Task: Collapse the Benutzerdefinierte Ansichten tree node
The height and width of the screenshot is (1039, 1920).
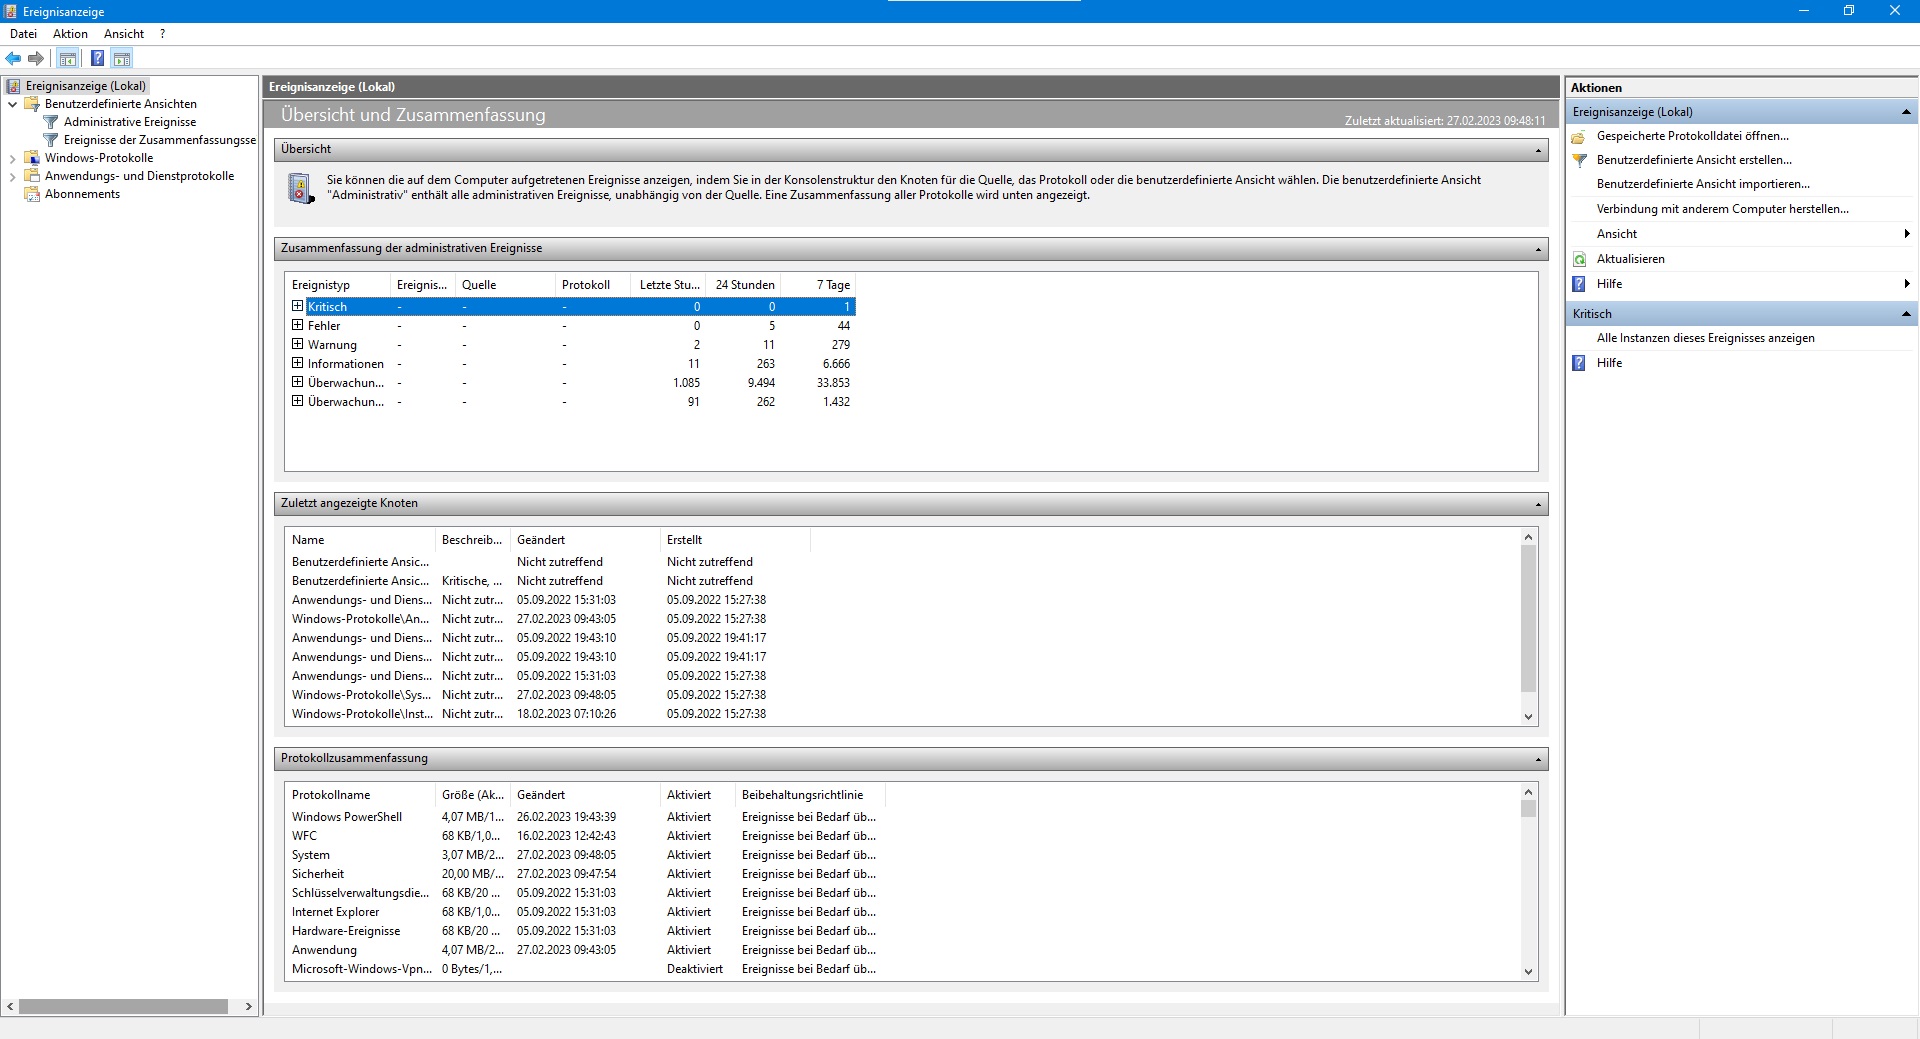Action: (x=12, y=104)
